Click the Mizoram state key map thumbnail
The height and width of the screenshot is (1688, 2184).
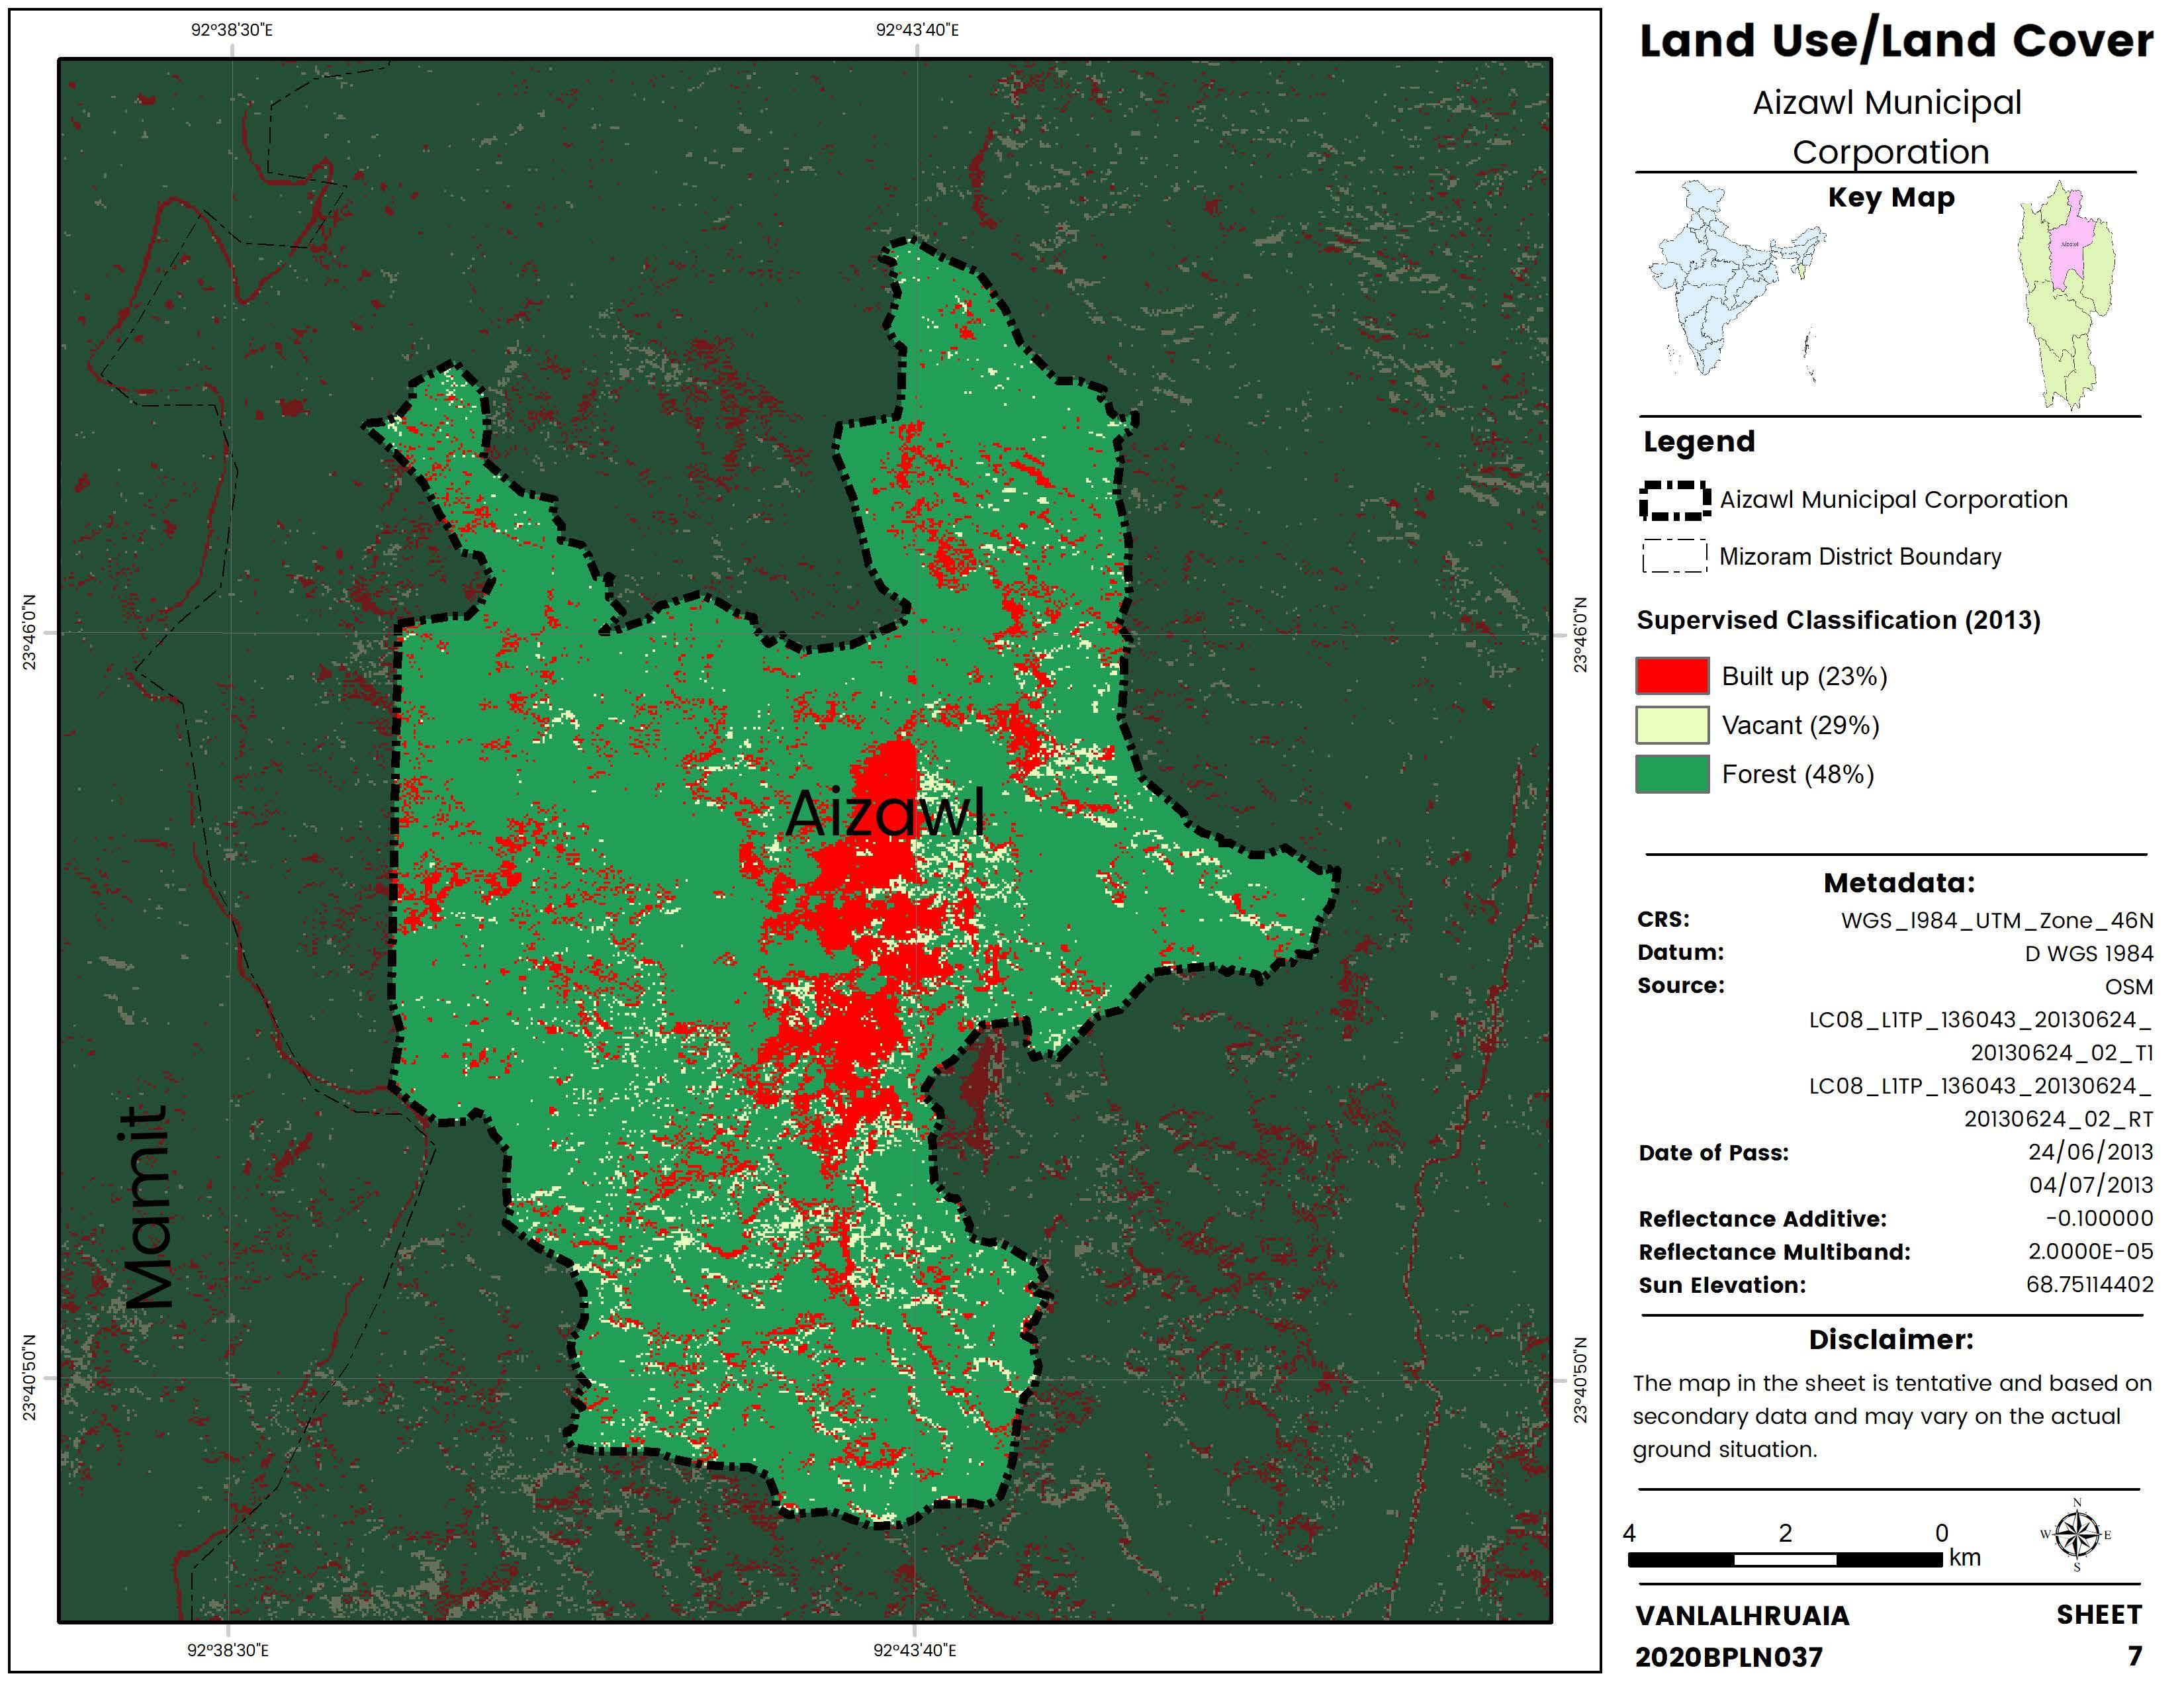2068,296
